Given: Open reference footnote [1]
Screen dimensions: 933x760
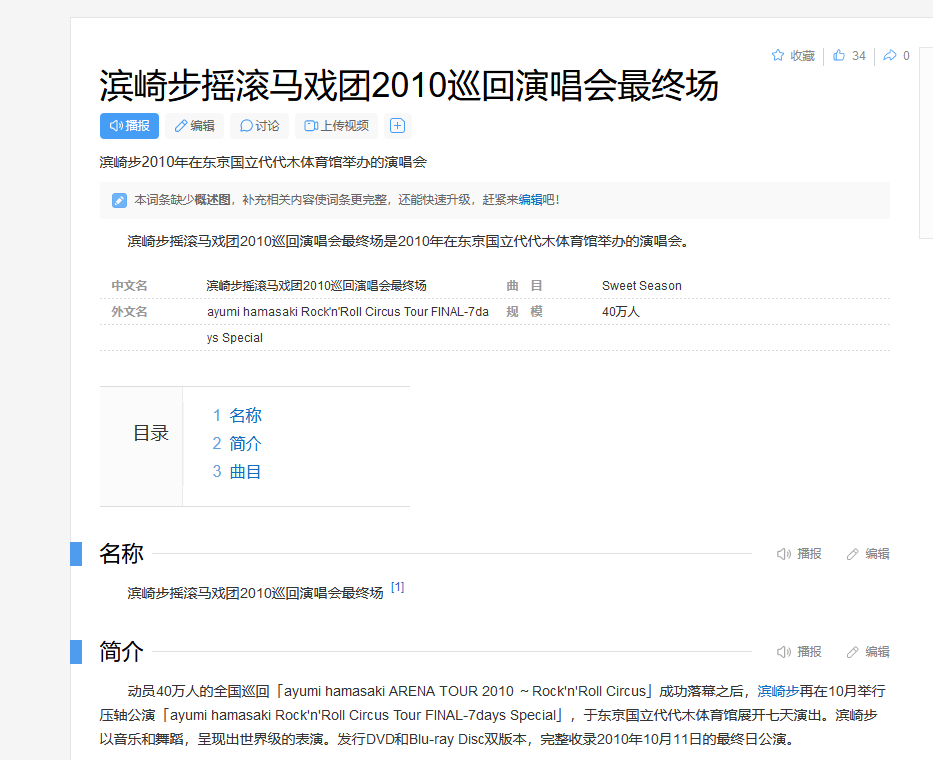Looking at the screenshot, I should (397, 588).
